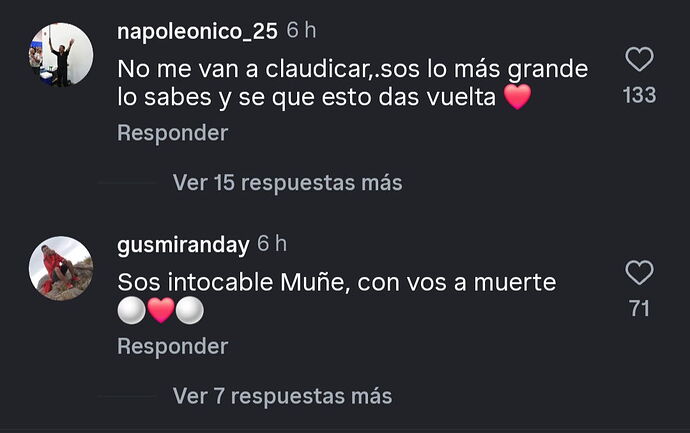
Task: Open gusmiranday's profile picture
Action: pos(61,268)
